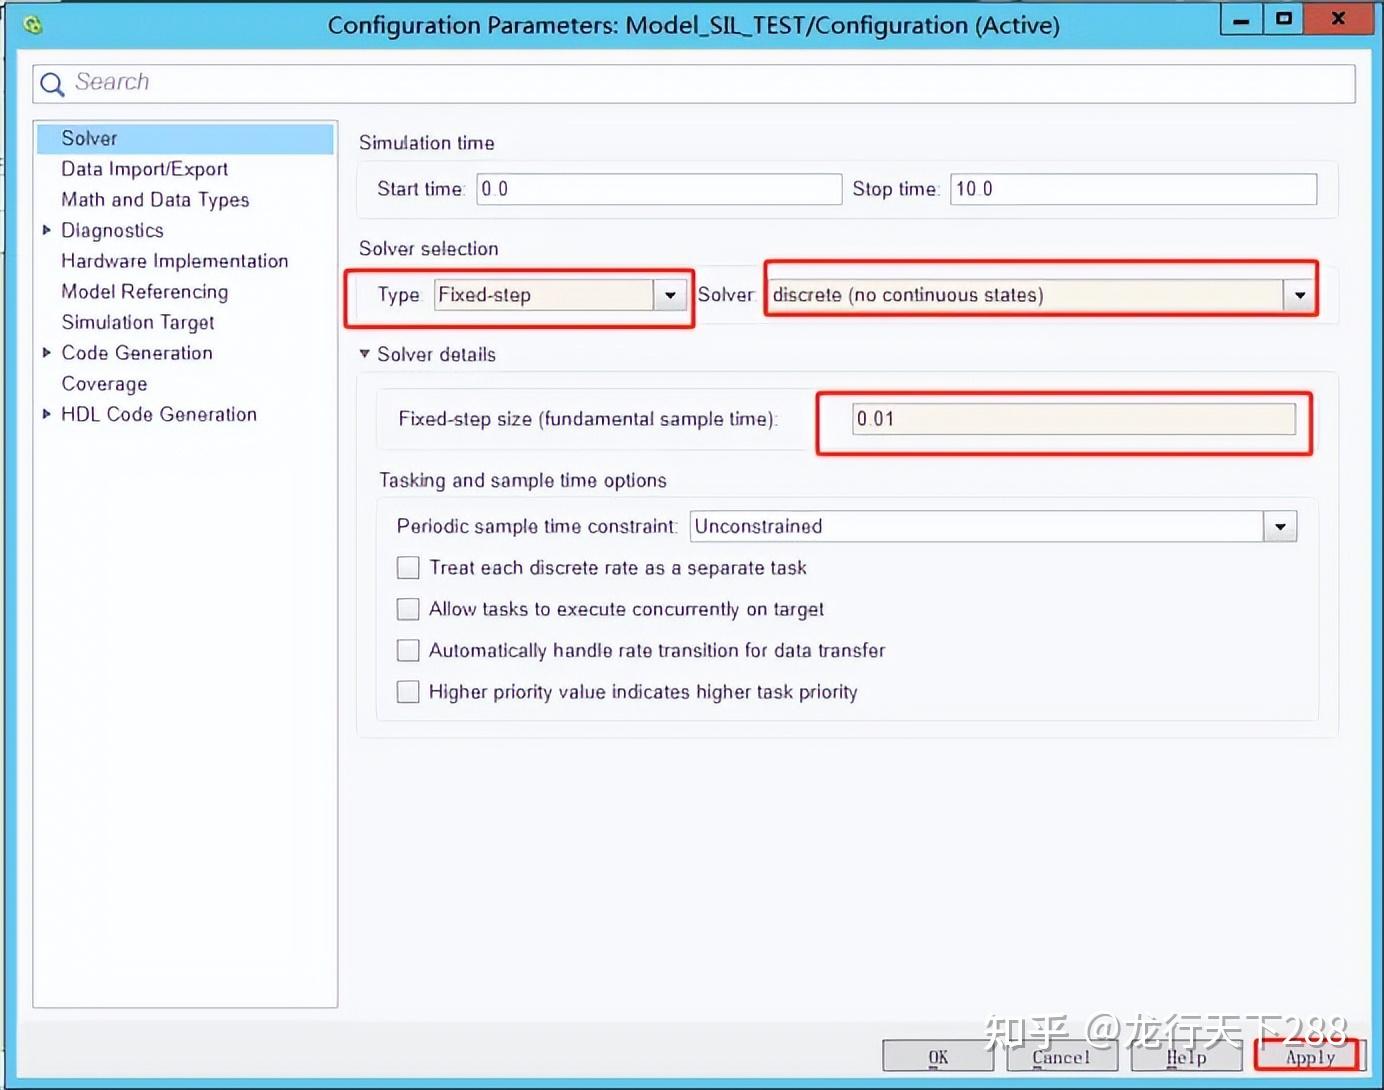Expand the HDL Code Generation node
Image resolution: width=1384 pixels, height=1090 pixels.
[46, 414]
